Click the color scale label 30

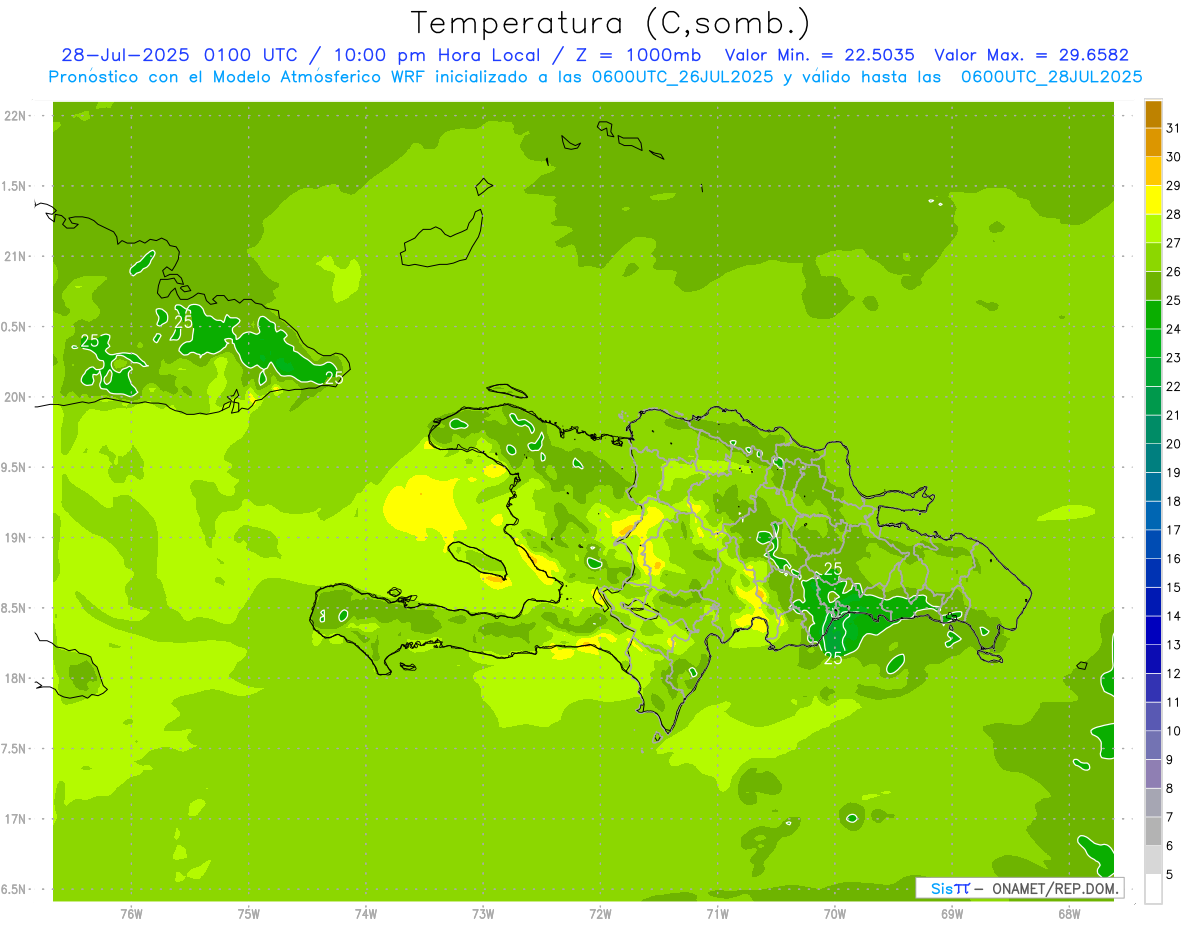1174,157
